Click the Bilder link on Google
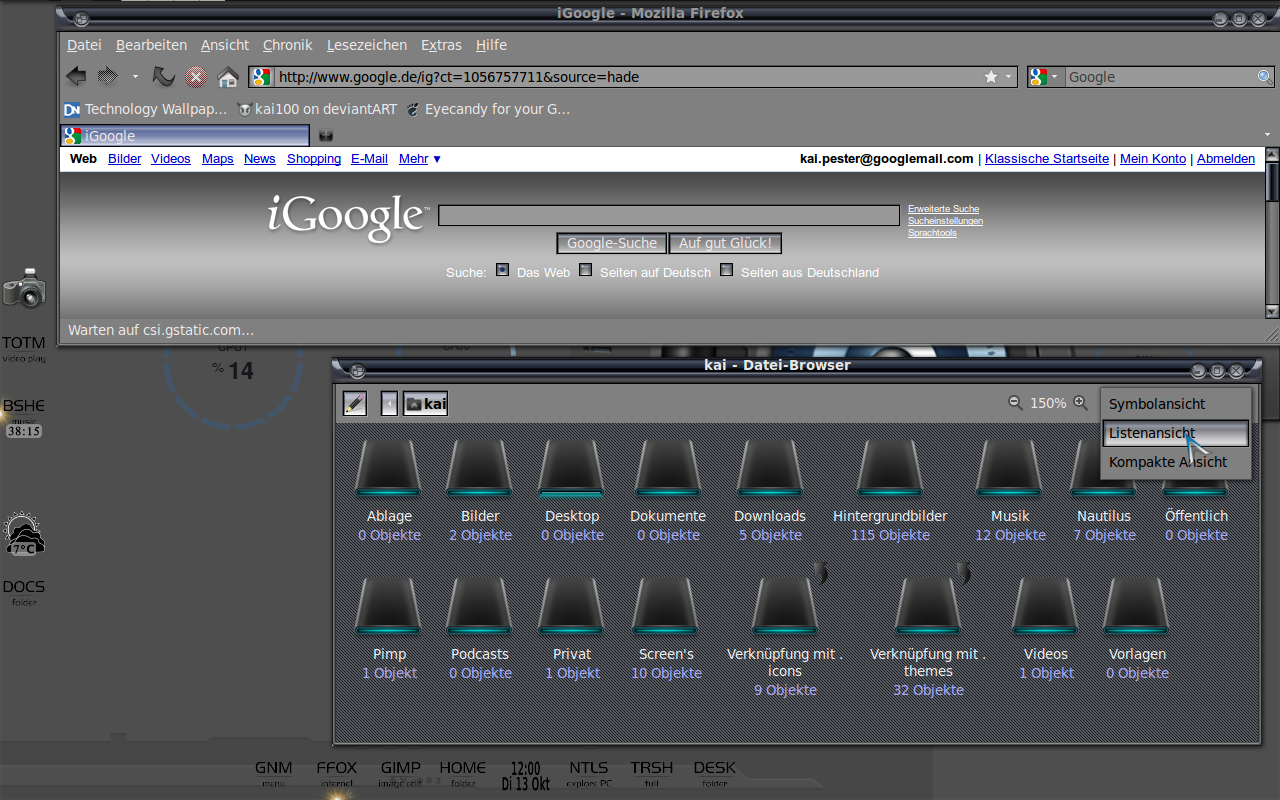This screenshot has width=1280, height=800. (x=125, y=159)
